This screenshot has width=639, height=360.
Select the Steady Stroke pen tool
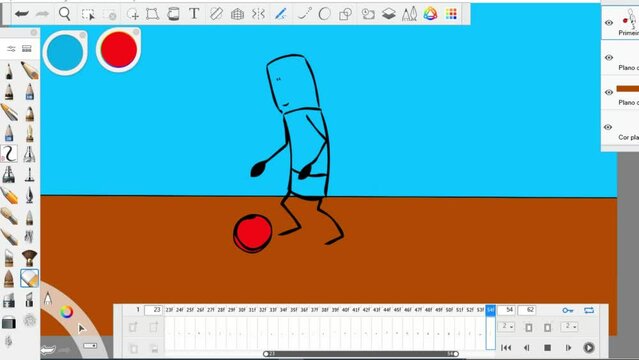(280, 14)
